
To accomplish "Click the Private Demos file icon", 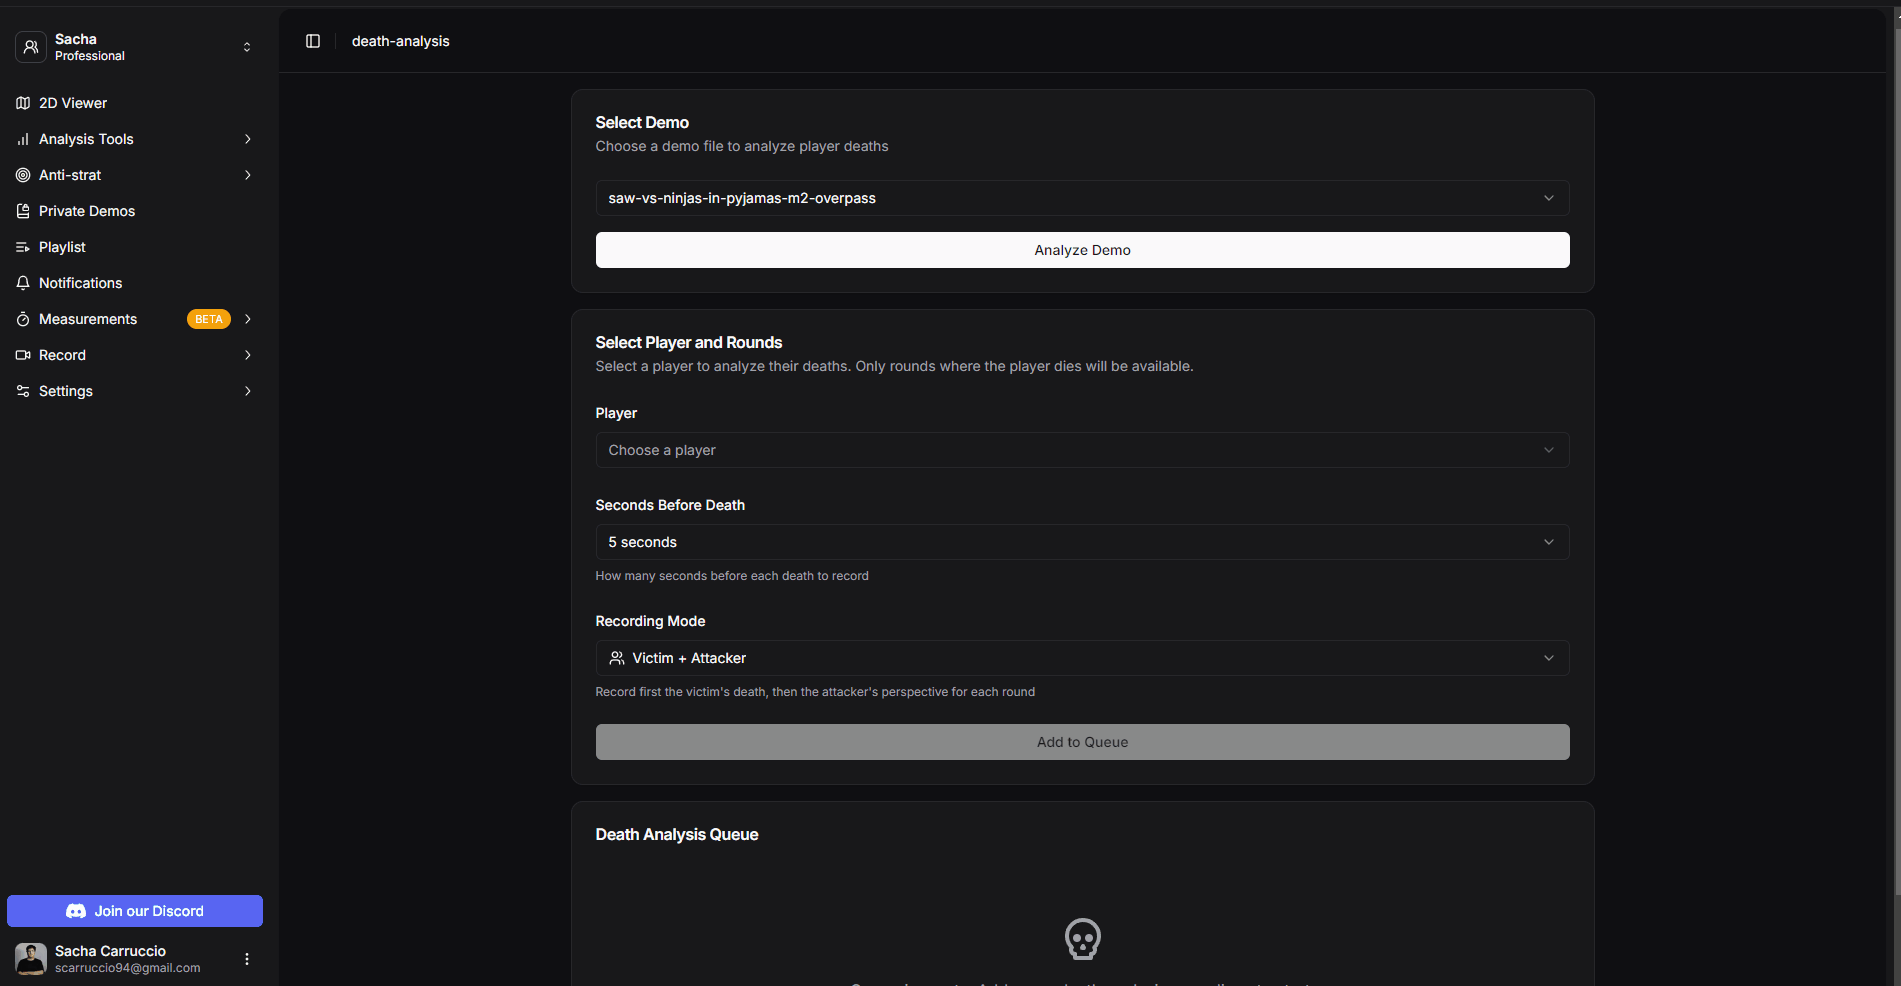I will pos(23,211).
